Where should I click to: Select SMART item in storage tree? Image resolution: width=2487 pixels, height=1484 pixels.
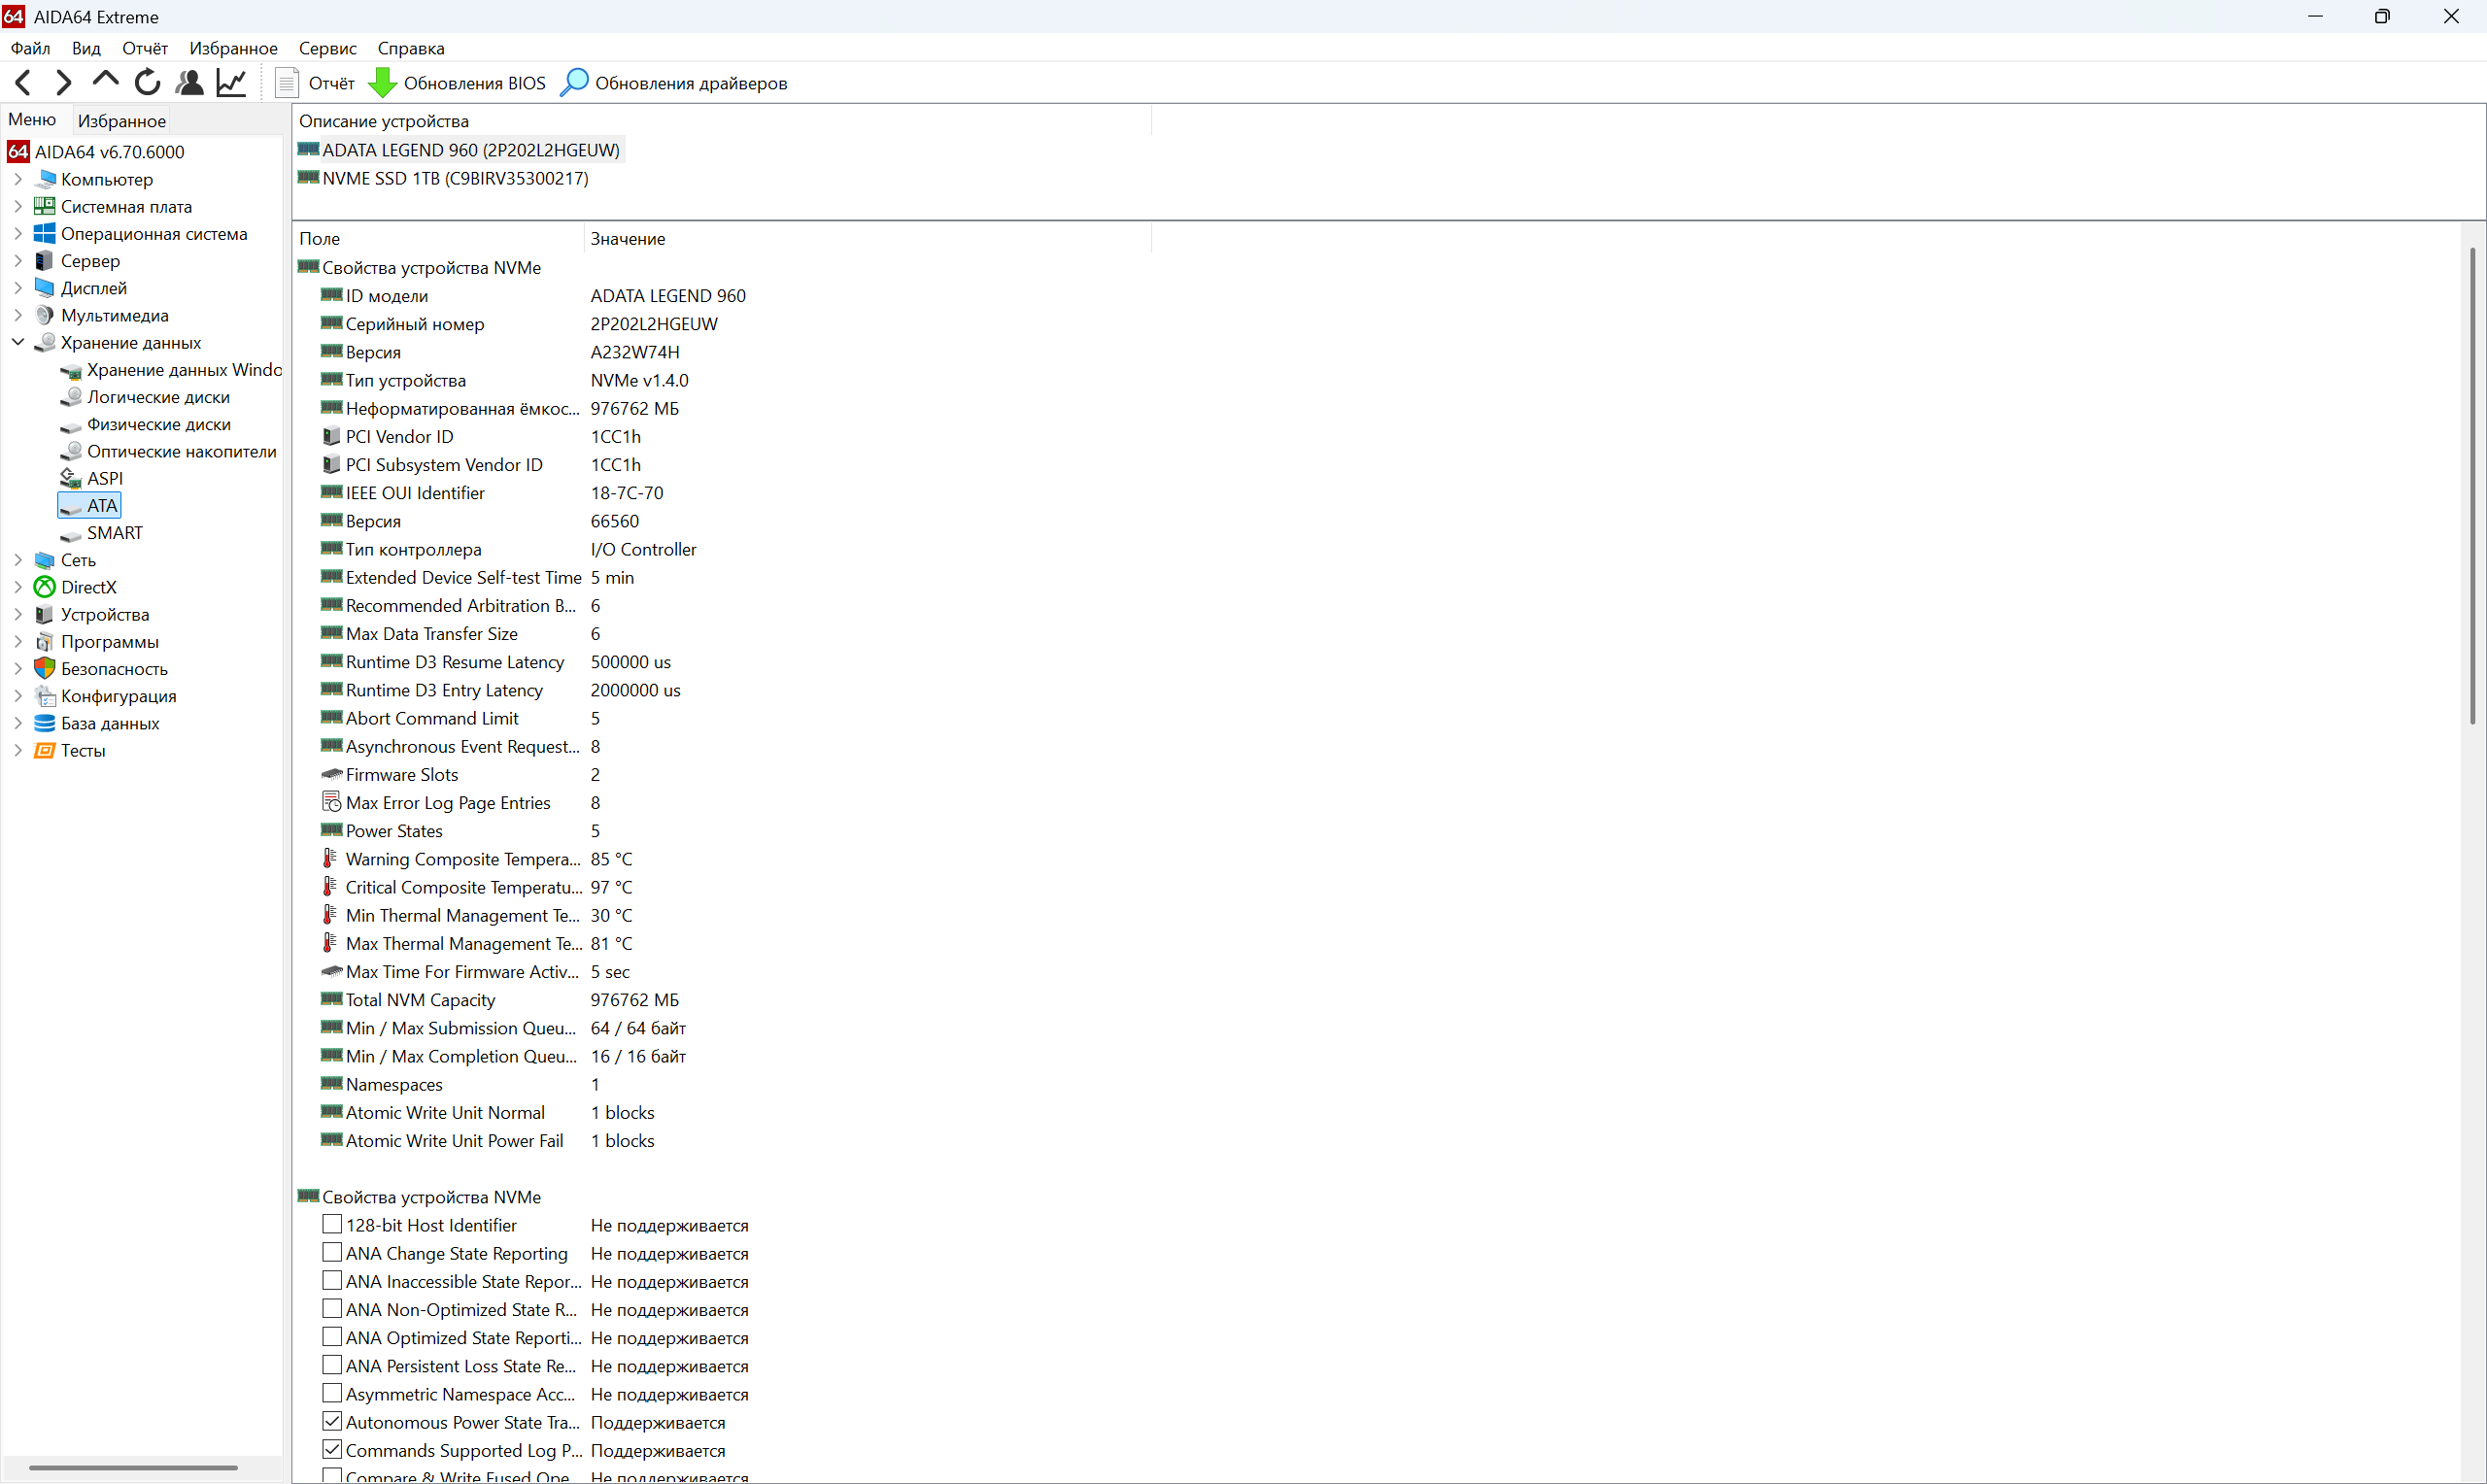(x=114, y=533)
